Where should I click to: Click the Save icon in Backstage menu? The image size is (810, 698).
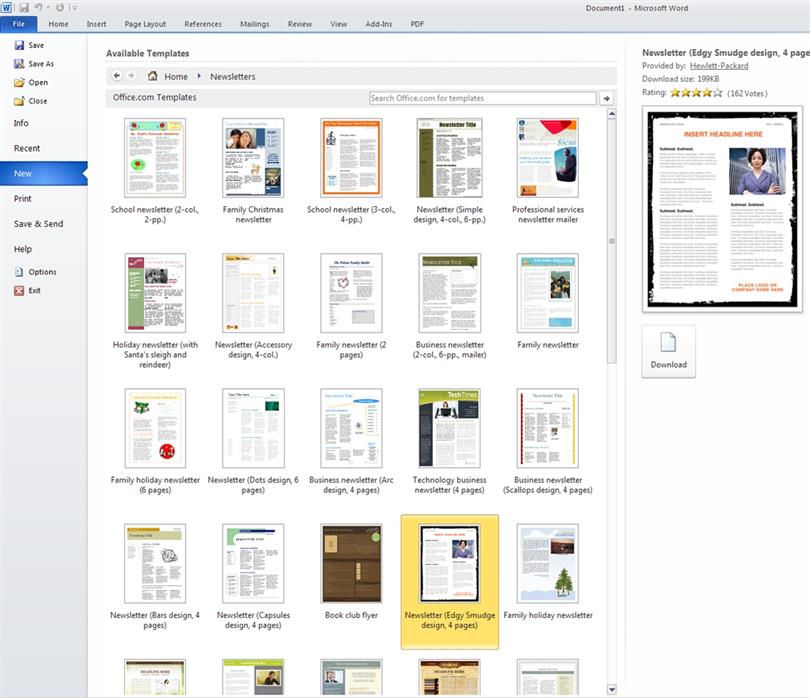tap(19, 45)
